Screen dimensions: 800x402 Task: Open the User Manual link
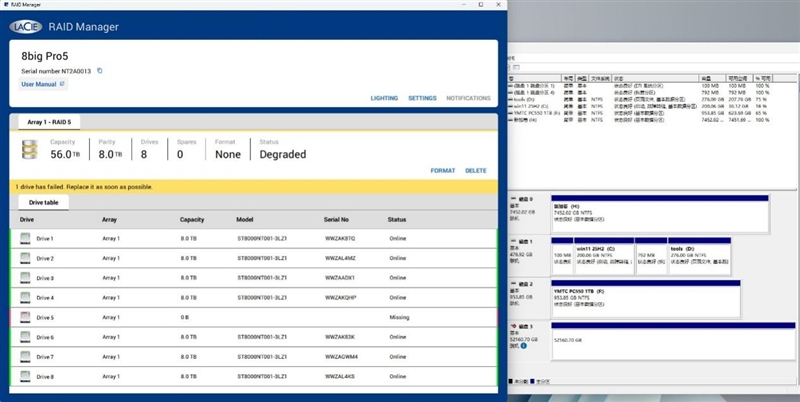coord(43,84)
